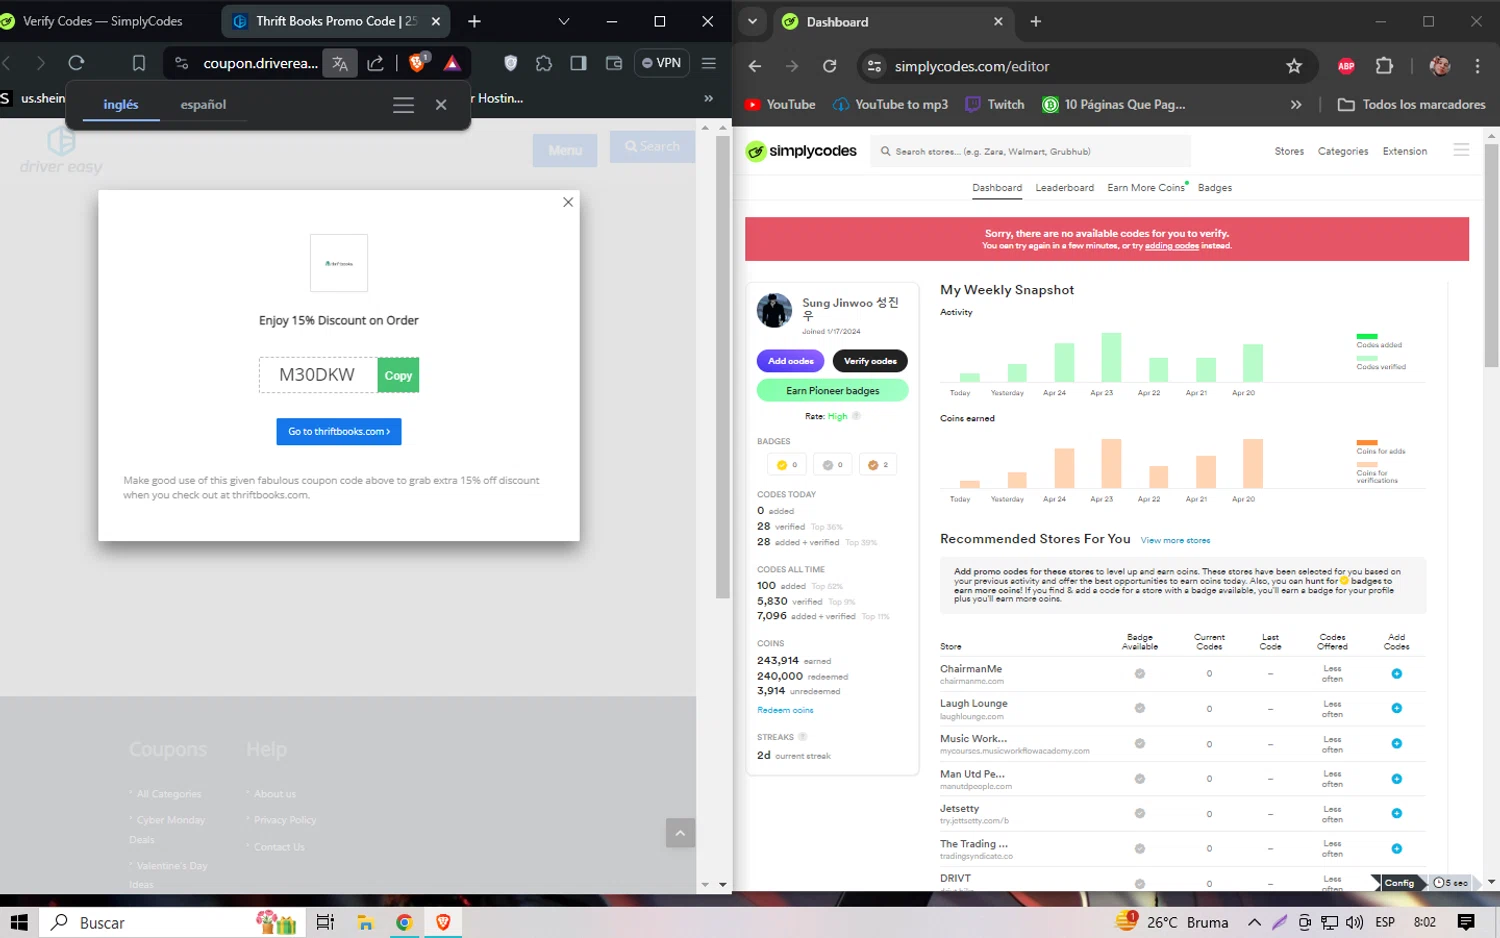The width and height of the screenshot is (1500, 938).
Task: Expand Chrome's bookmarks bar overflow chevron
Action: (x=1296, y=104)
